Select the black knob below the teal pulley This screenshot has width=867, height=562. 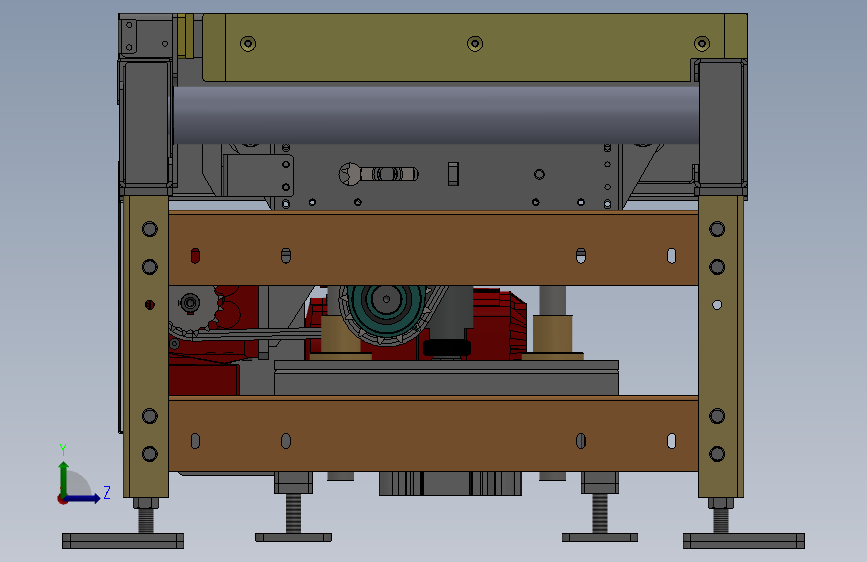[x=447, y=348]
